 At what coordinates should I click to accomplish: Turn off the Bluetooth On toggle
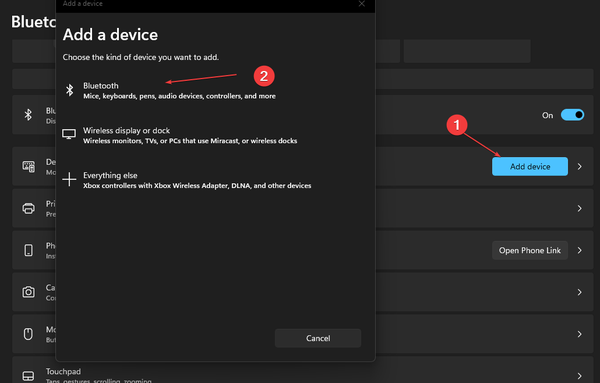coord(572,115)
